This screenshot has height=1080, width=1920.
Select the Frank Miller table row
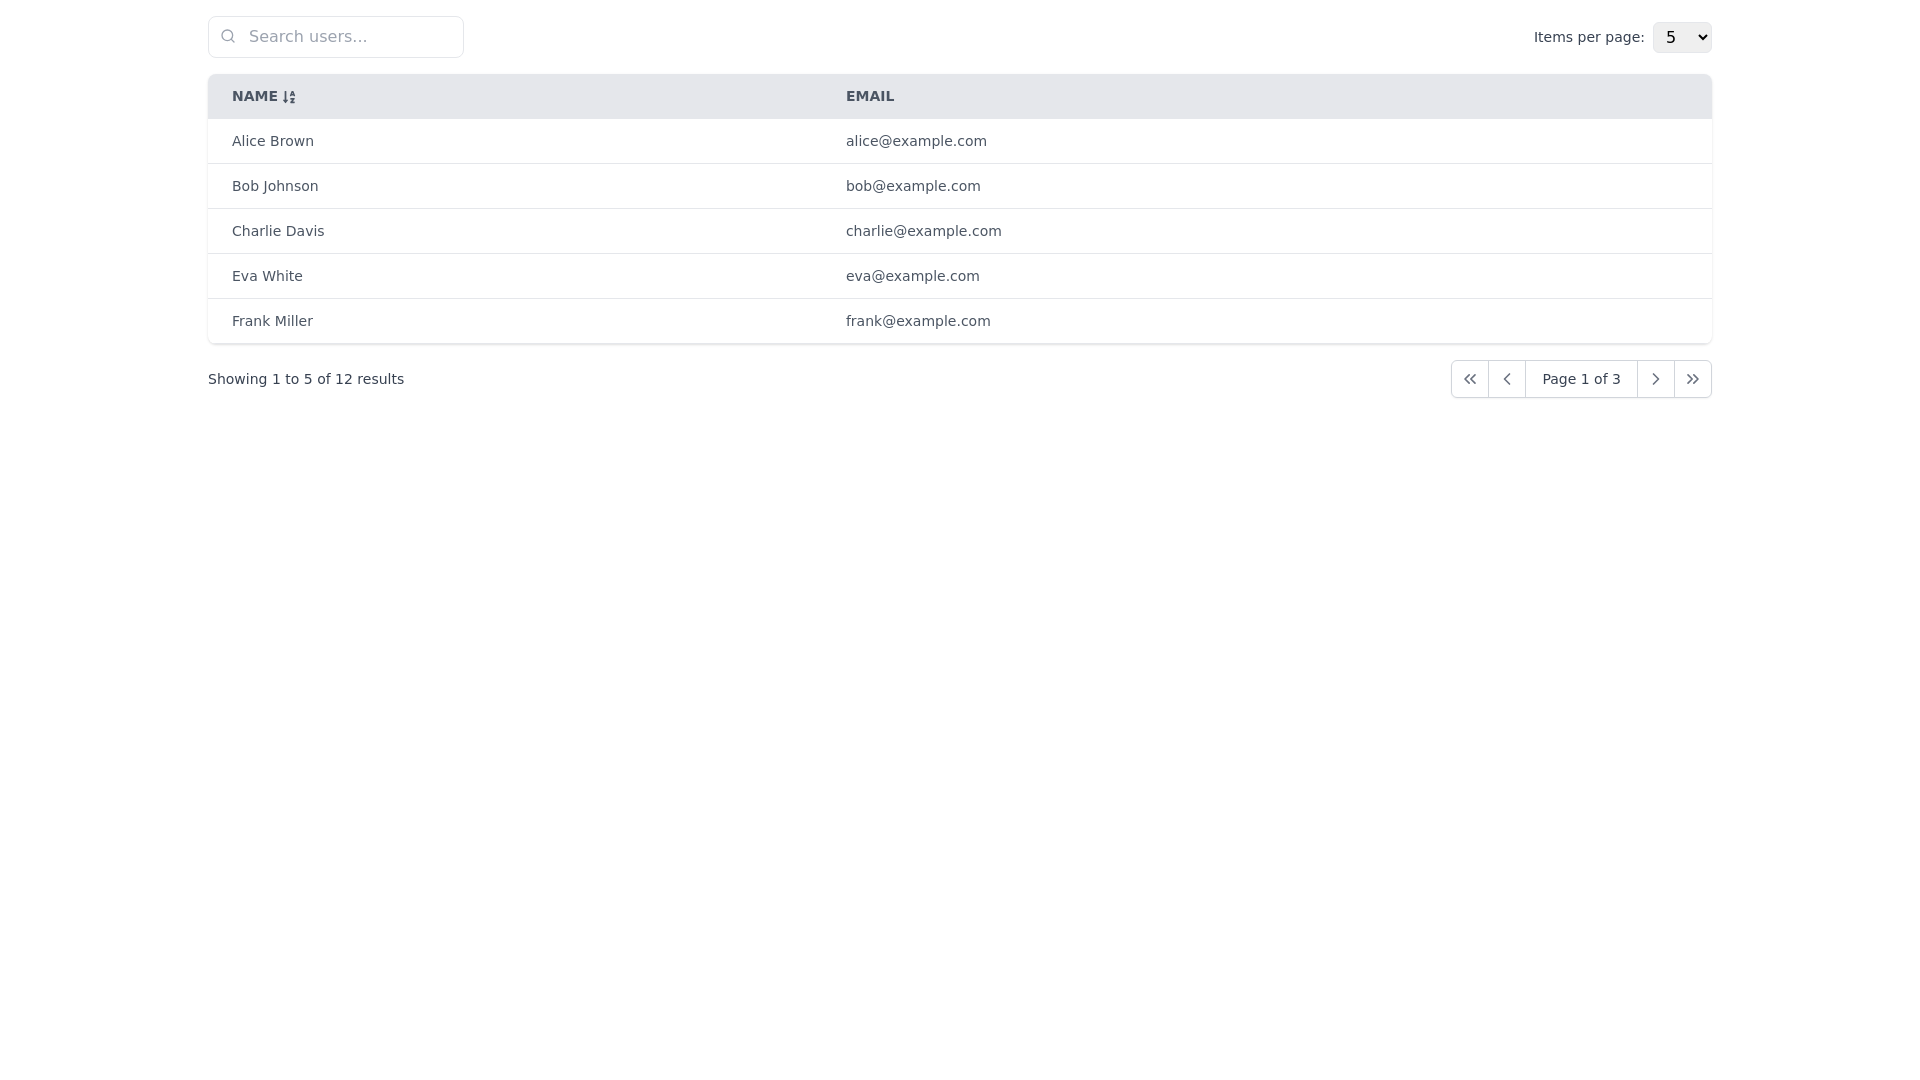(x=600, y=321)
